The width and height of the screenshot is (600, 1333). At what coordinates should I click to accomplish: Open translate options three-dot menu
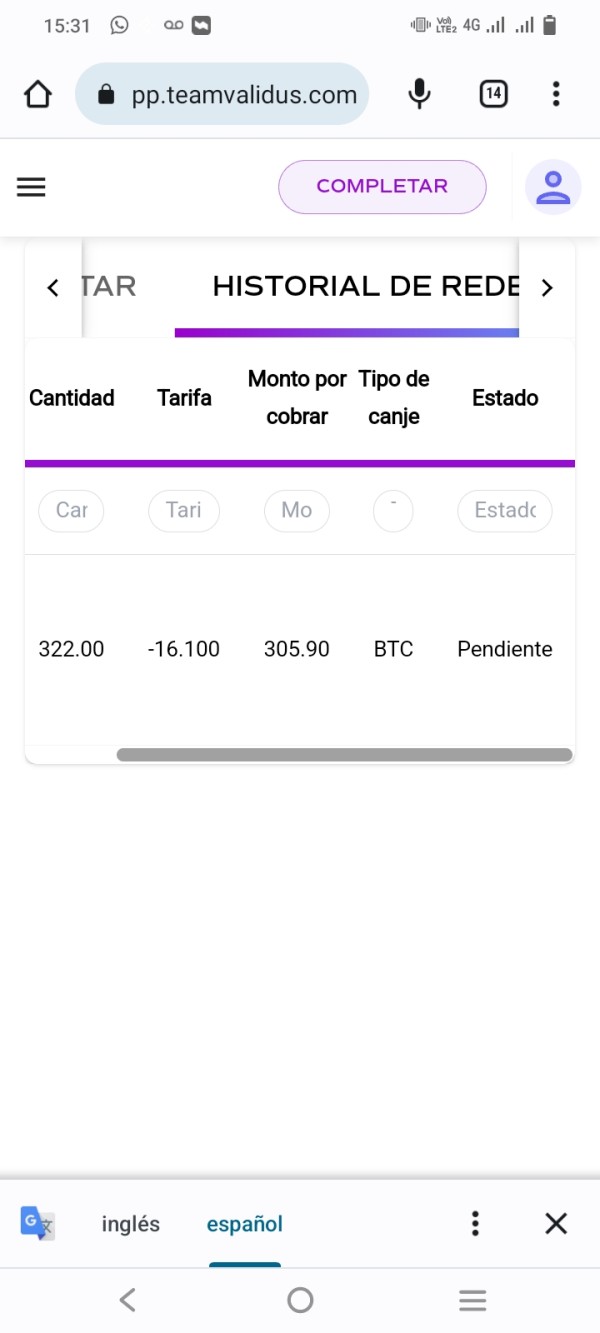[476, 1223]
